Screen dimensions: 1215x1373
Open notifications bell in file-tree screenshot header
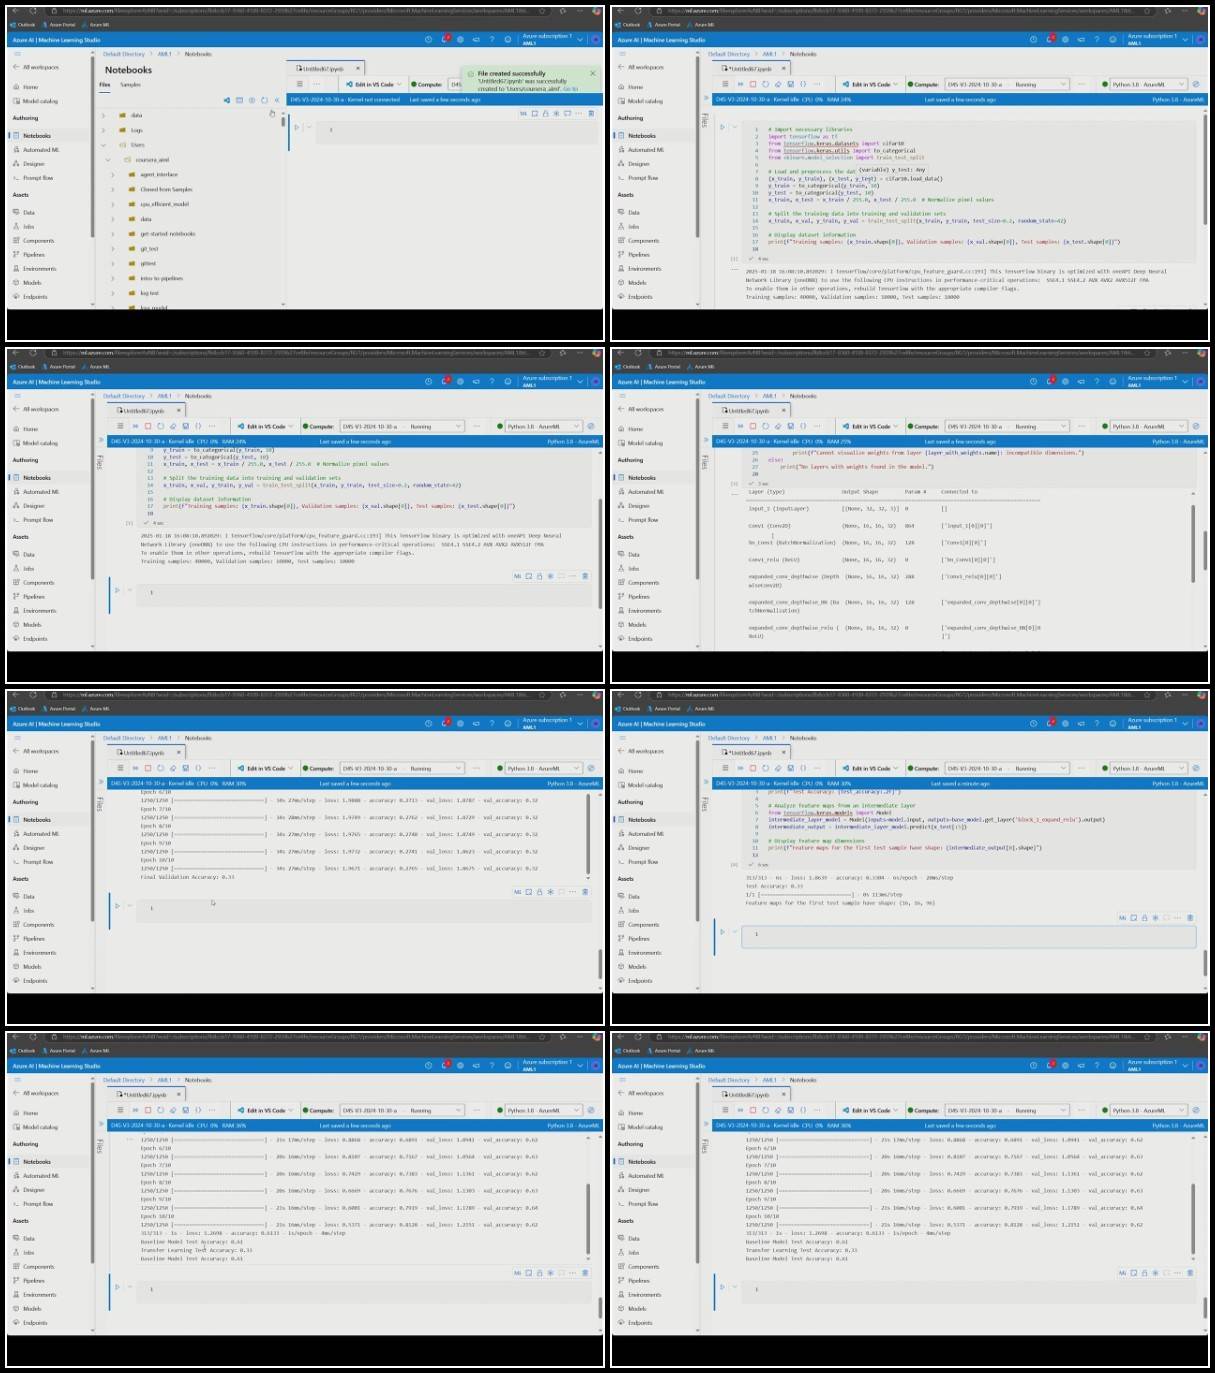tap(444, 39)
